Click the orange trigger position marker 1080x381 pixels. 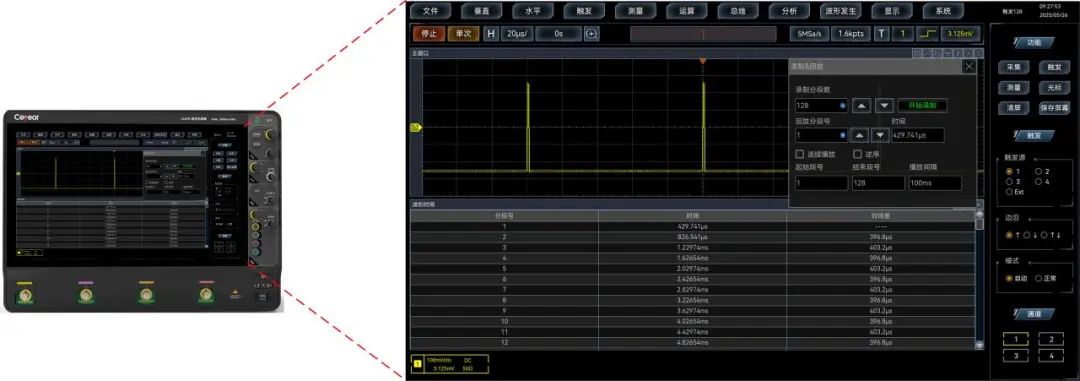click(x=703, y=61)
